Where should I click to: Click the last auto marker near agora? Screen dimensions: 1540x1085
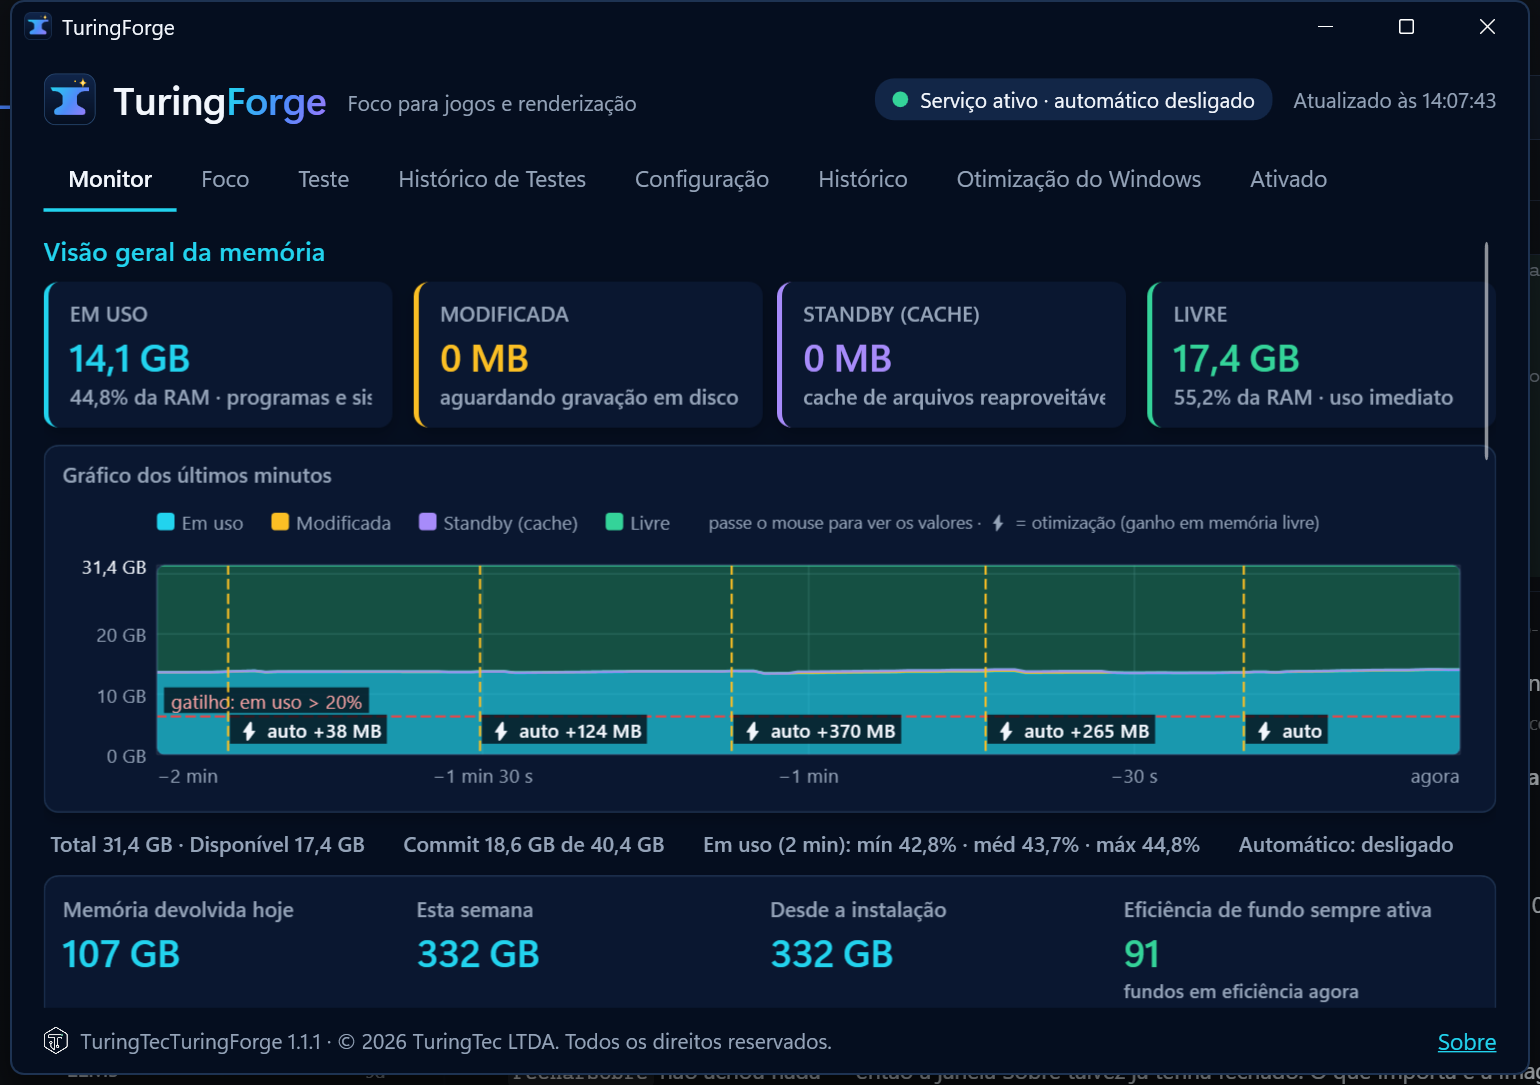point(1288,731)
